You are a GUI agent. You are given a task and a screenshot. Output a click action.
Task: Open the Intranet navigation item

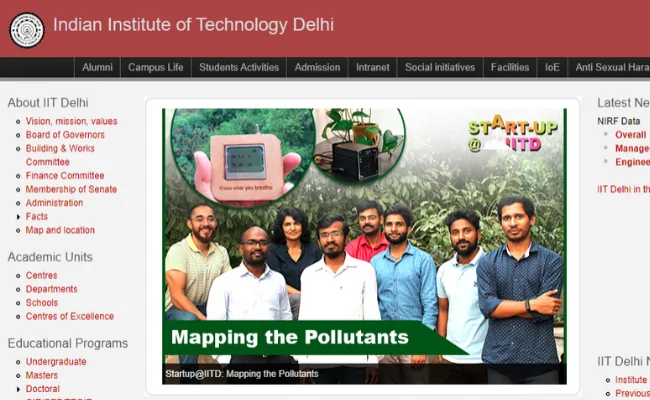click(x=373, y=68)
